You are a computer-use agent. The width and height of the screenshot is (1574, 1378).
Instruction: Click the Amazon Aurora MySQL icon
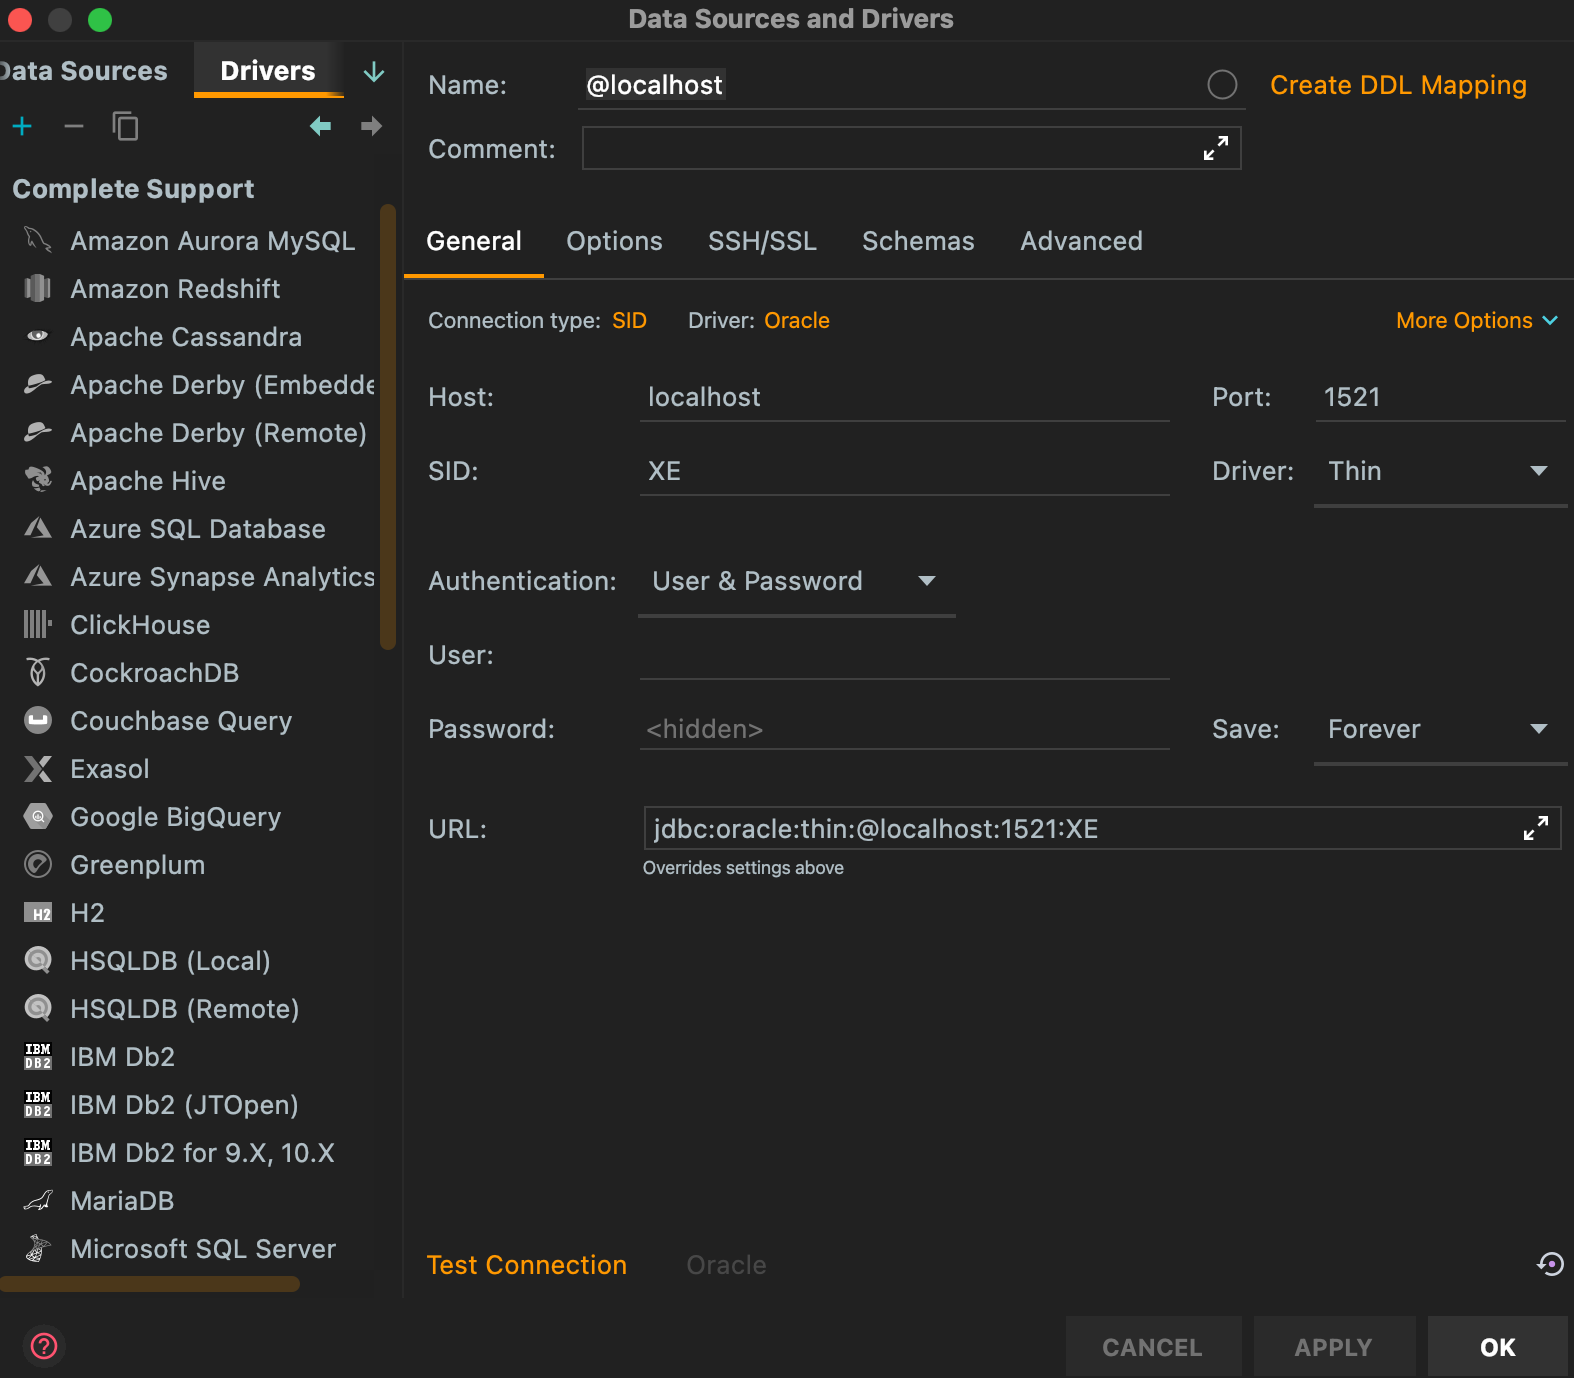click(x=38, y=240)
